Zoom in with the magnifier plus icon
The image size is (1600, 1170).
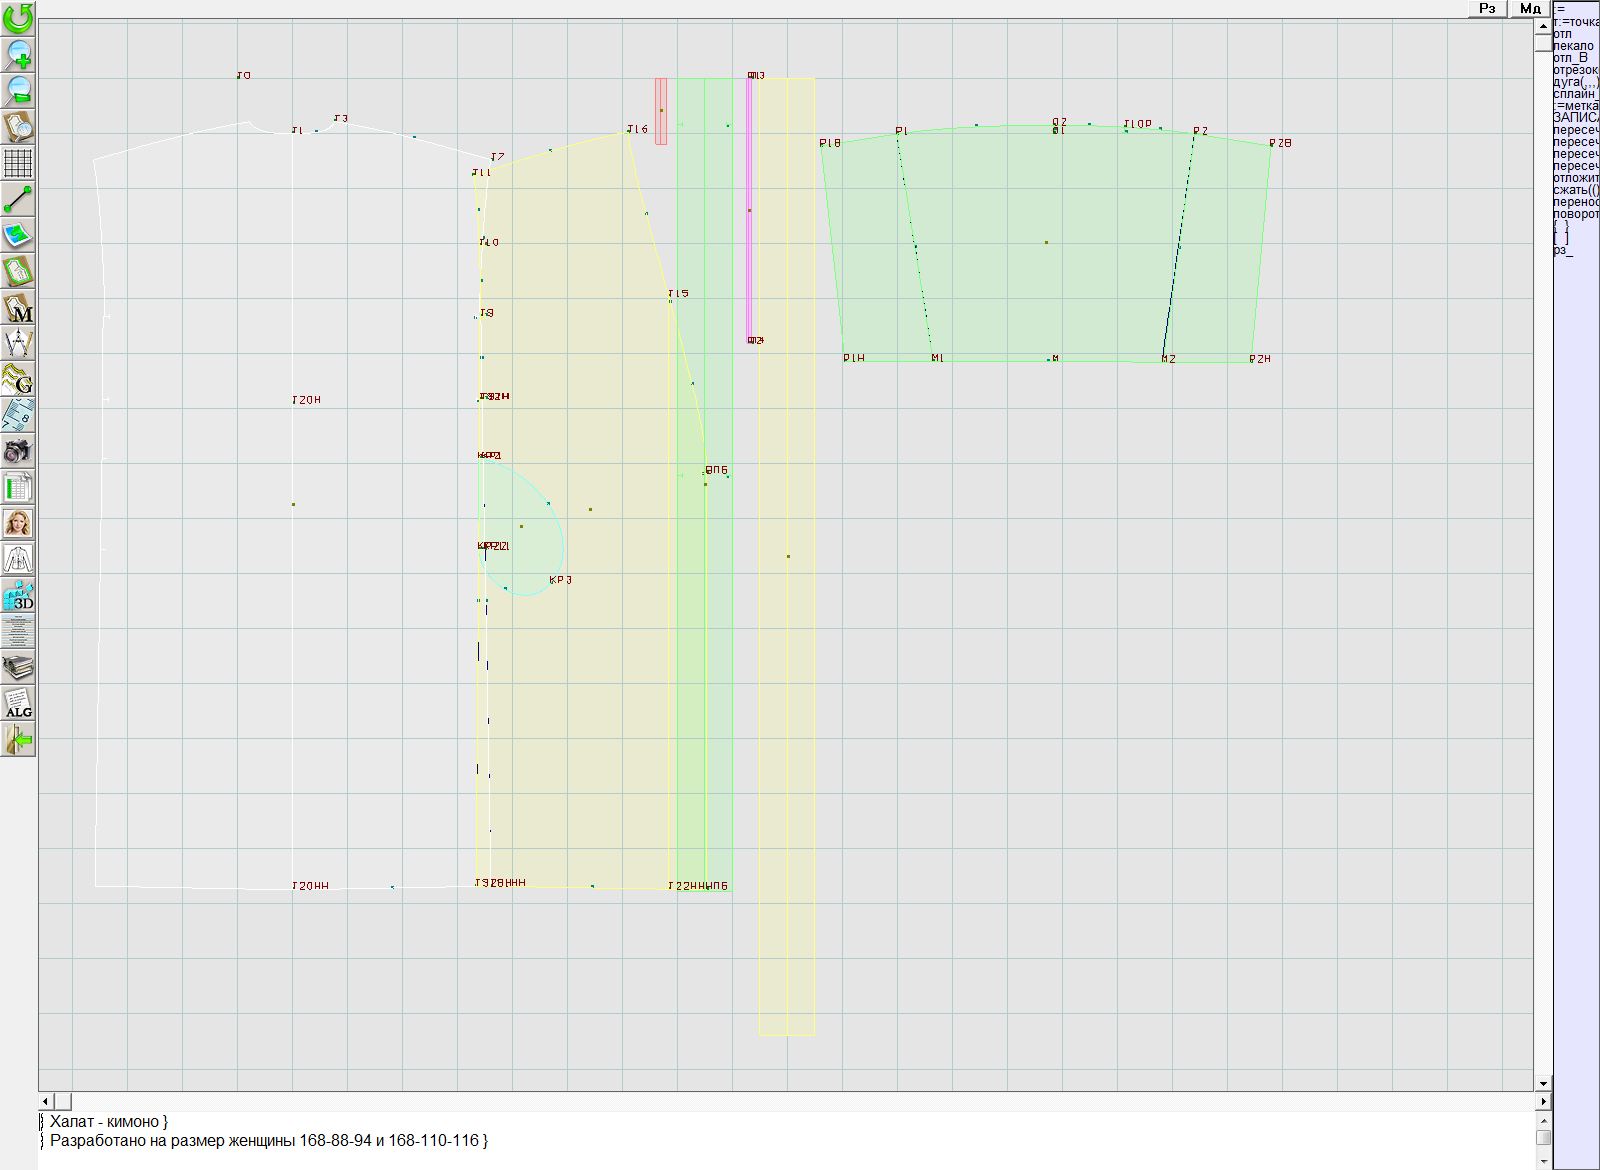18,54
